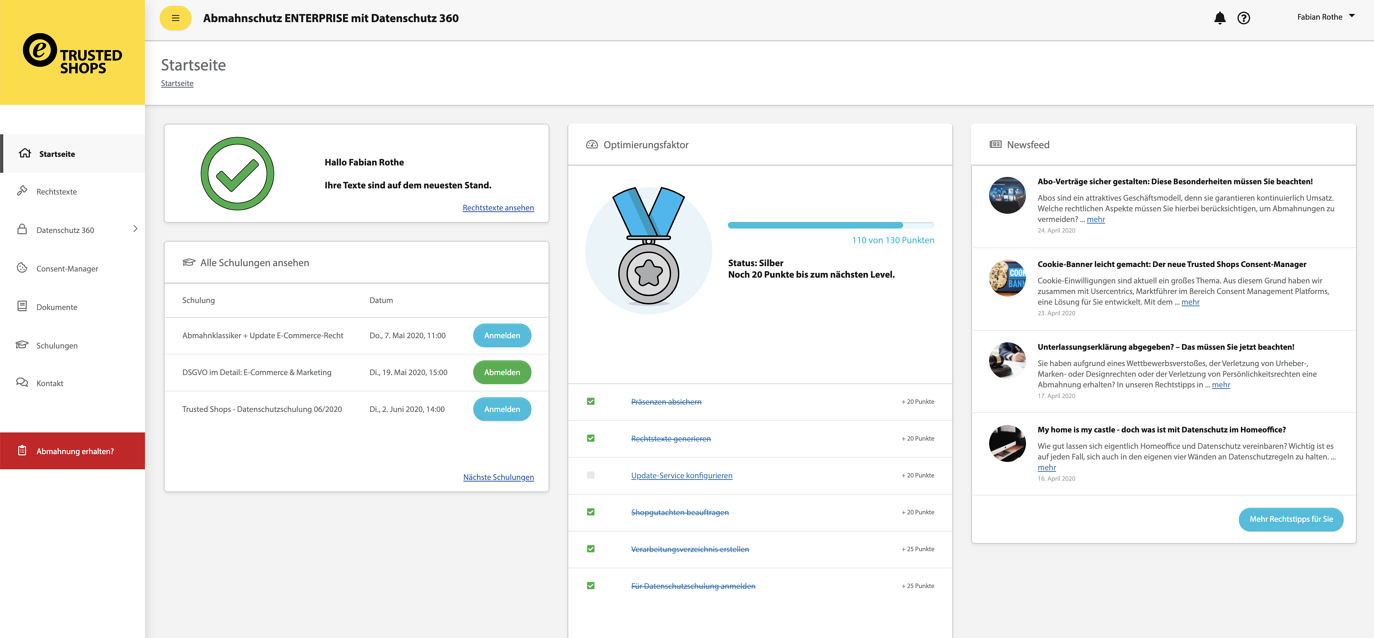Click the newspaper icon beside Newsfeed
Viewport: 1374px width, 638px height.
click(x=996, y=145)
